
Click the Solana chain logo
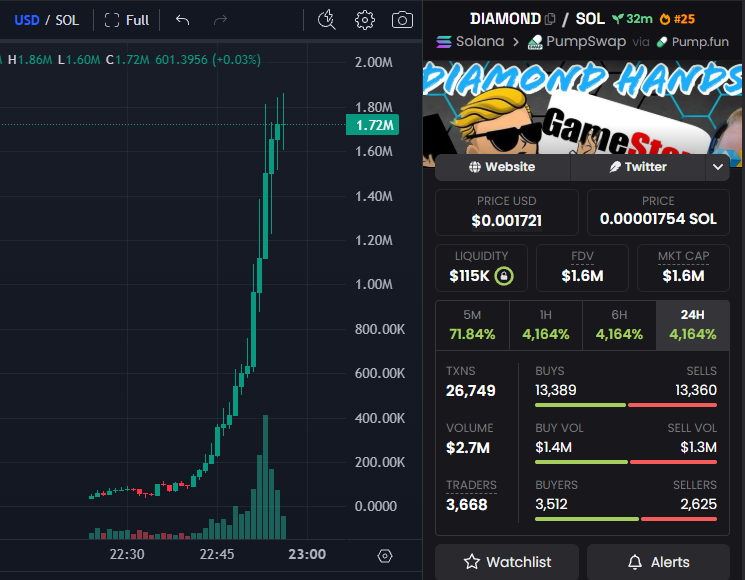[444, 42]
